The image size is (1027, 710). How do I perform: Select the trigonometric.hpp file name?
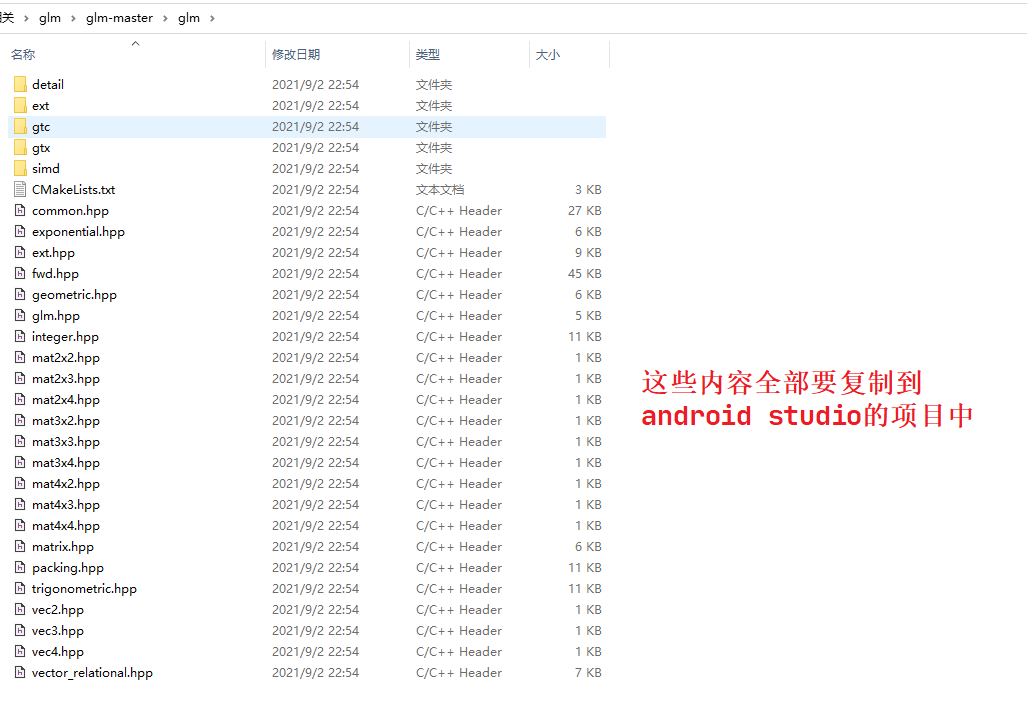[84, 588]
